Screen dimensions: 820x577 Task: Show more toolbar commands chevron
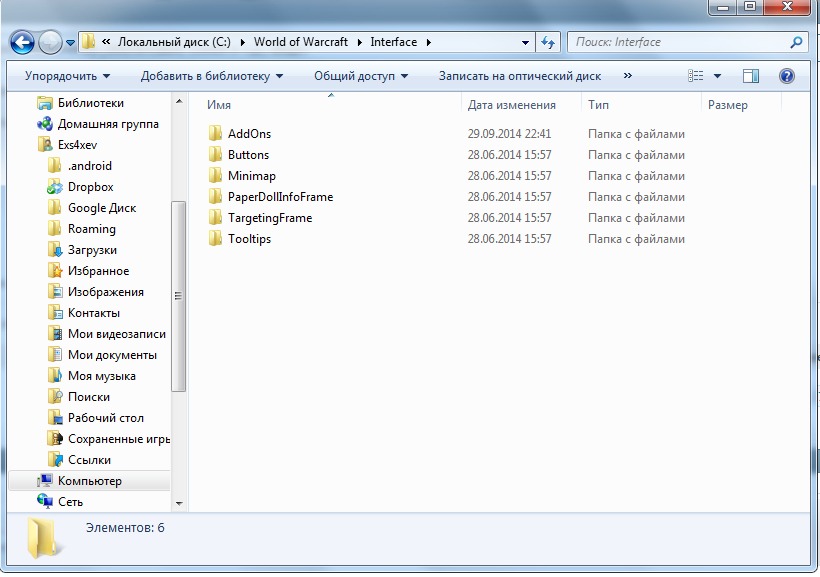click(628, 76)
